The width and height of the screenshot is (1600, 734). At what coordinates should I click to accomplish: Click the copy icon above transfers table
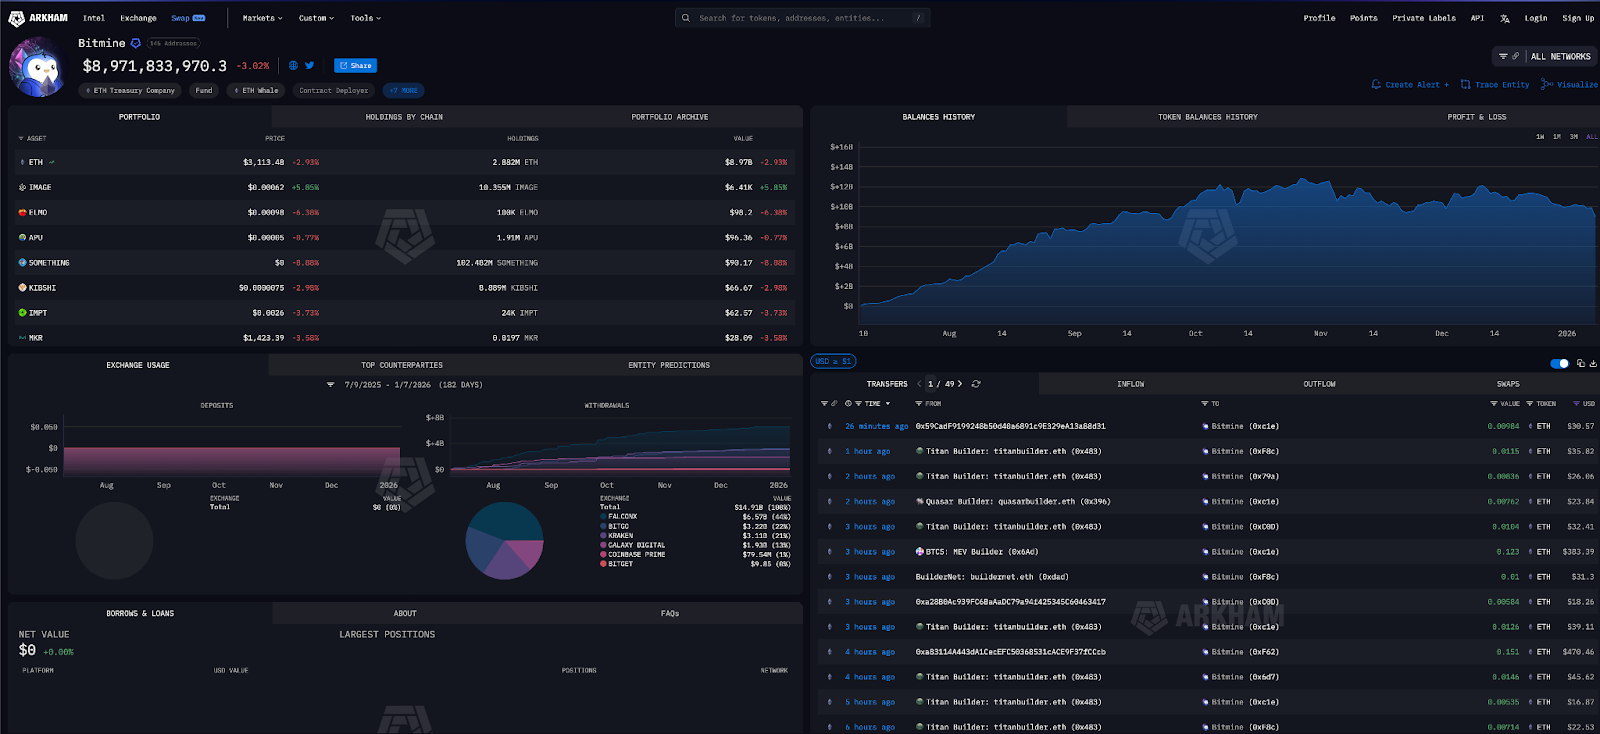tap(1580, 363)
